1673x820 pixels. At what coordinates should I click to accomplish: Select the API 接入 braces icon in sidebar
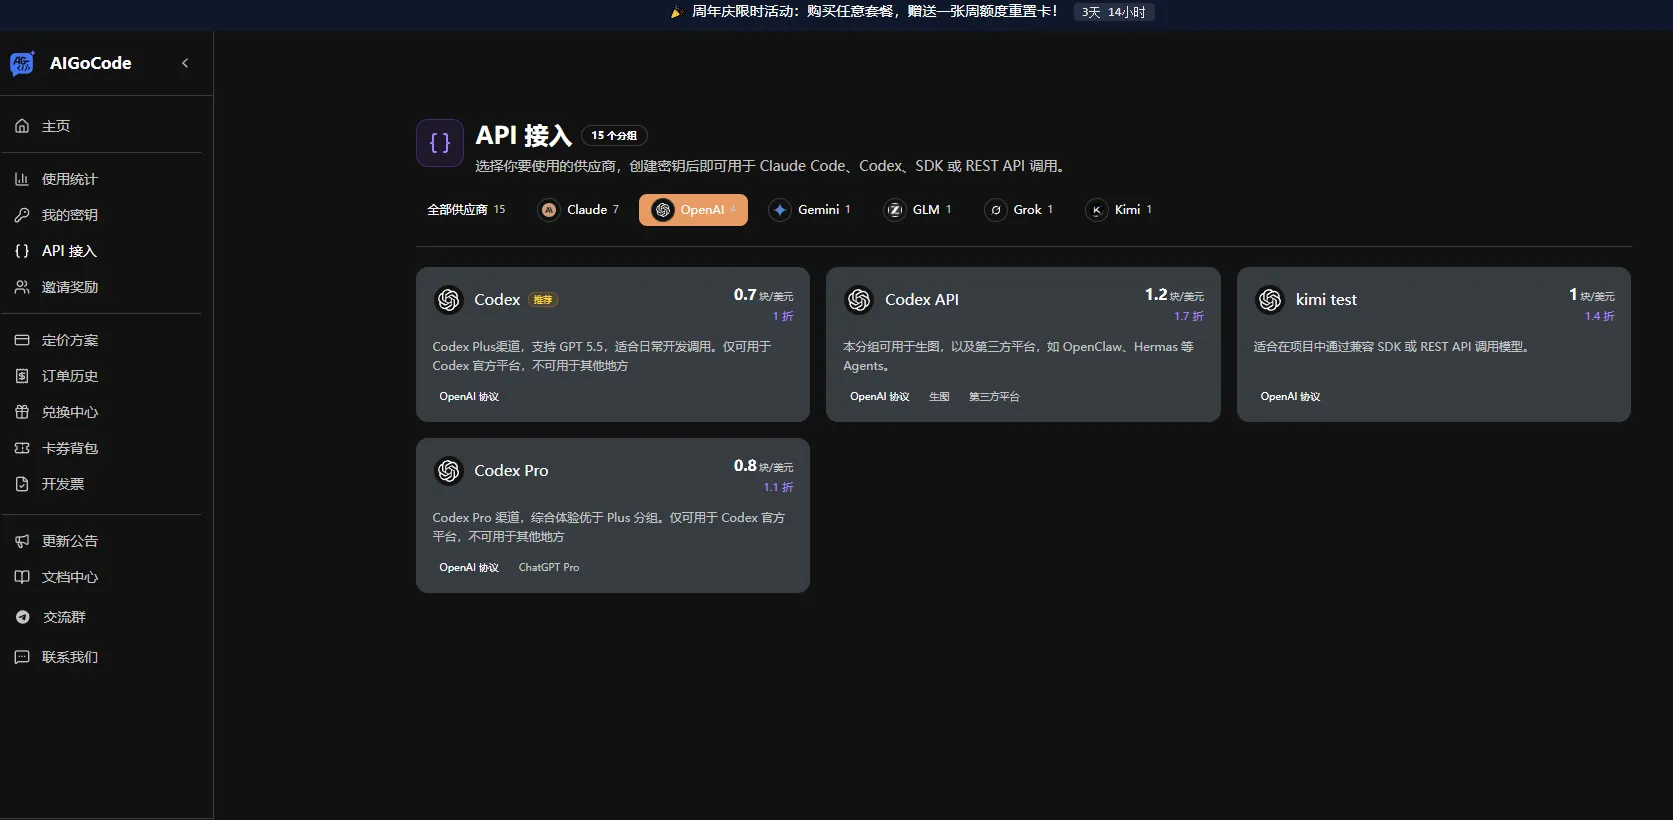[x=22, y=251]
